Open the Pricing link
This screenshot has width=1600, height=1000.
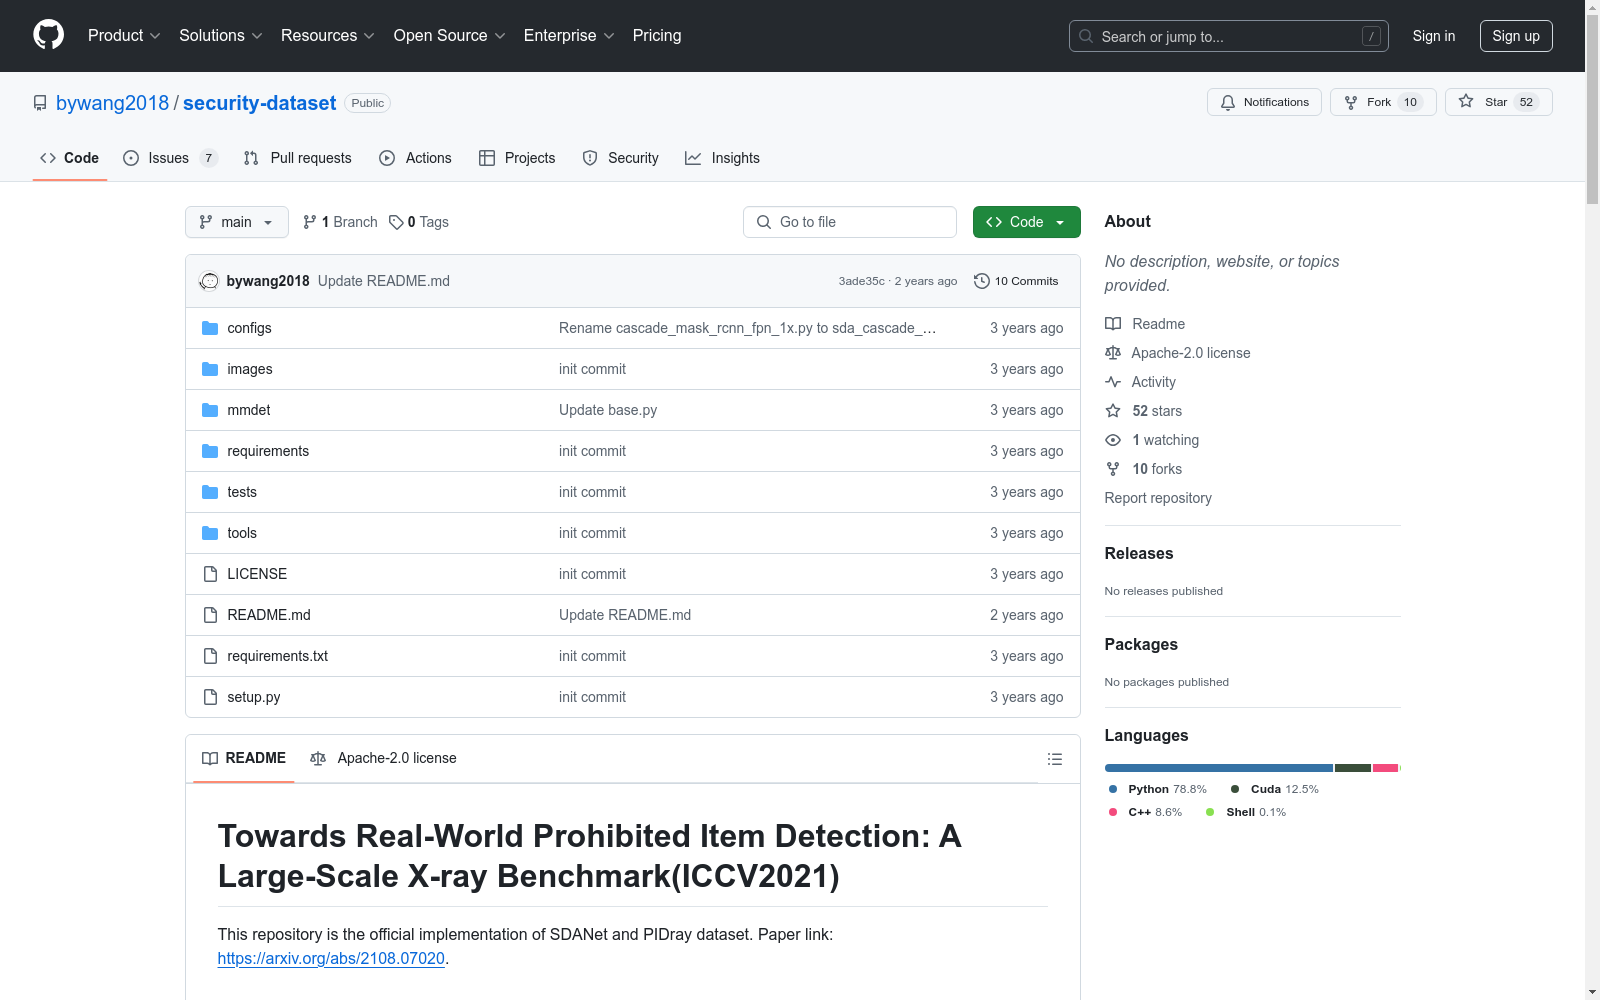pyautogui.click(x=657, y=35)
